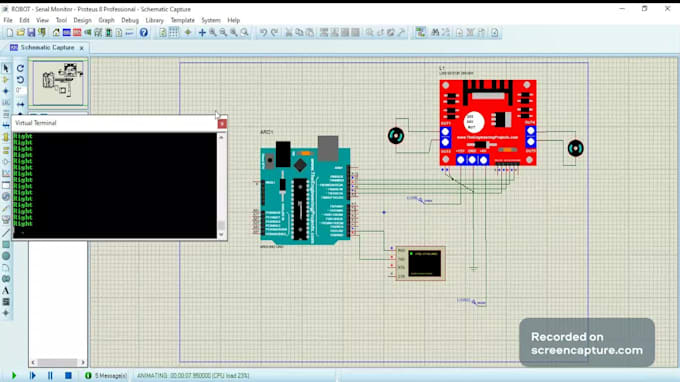Viewport: 680px width, 382px height.
Task: Click the schematic overview thumbnail
Action: click(59, 83)
